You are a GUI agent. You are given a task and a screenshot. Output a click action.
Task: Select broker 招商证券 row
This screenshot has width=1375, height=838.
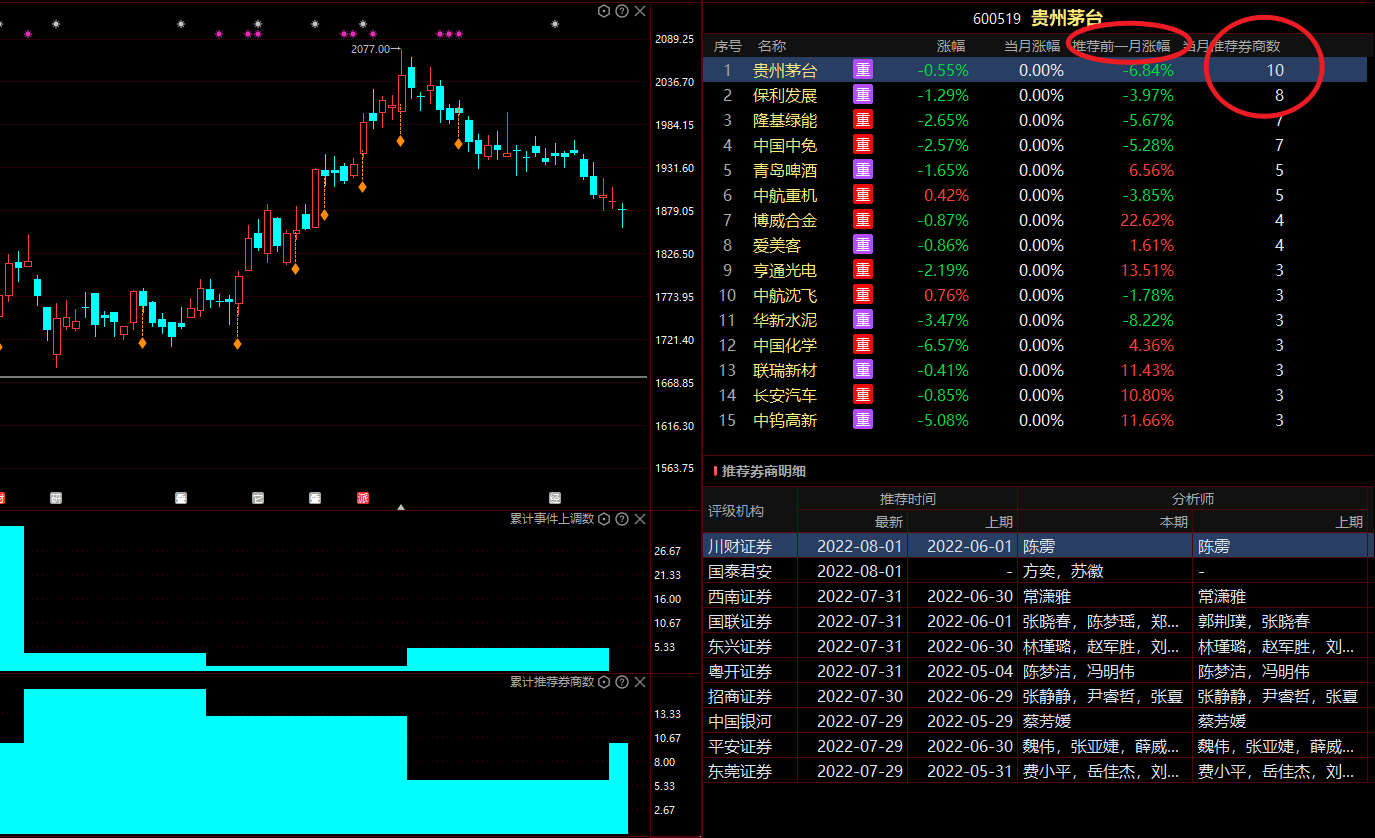point(1038,696)
